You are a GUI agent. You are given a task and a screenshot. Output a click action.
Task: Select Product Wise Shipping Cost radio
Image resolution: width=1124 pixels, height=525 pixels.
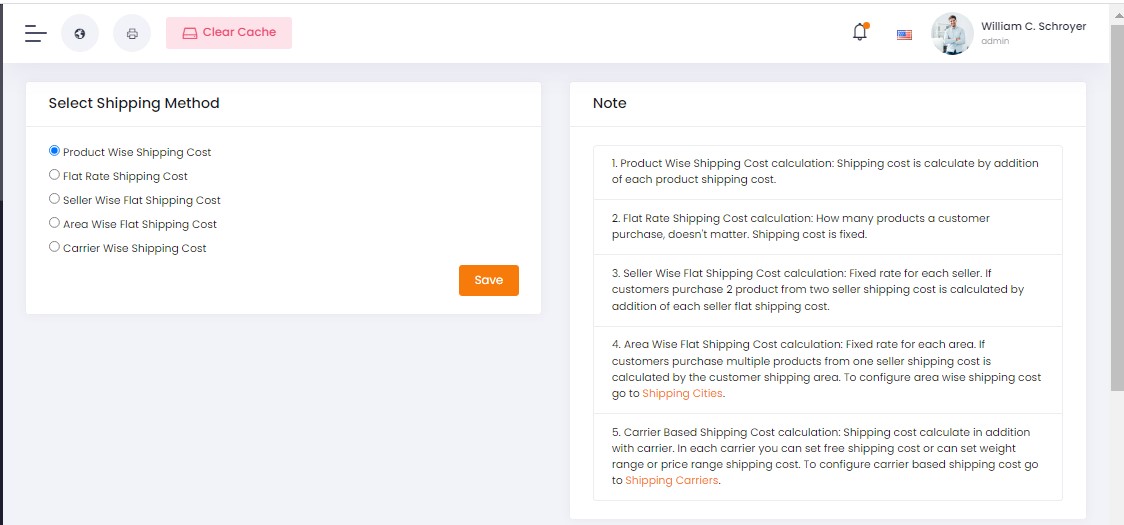pos(55,151)
